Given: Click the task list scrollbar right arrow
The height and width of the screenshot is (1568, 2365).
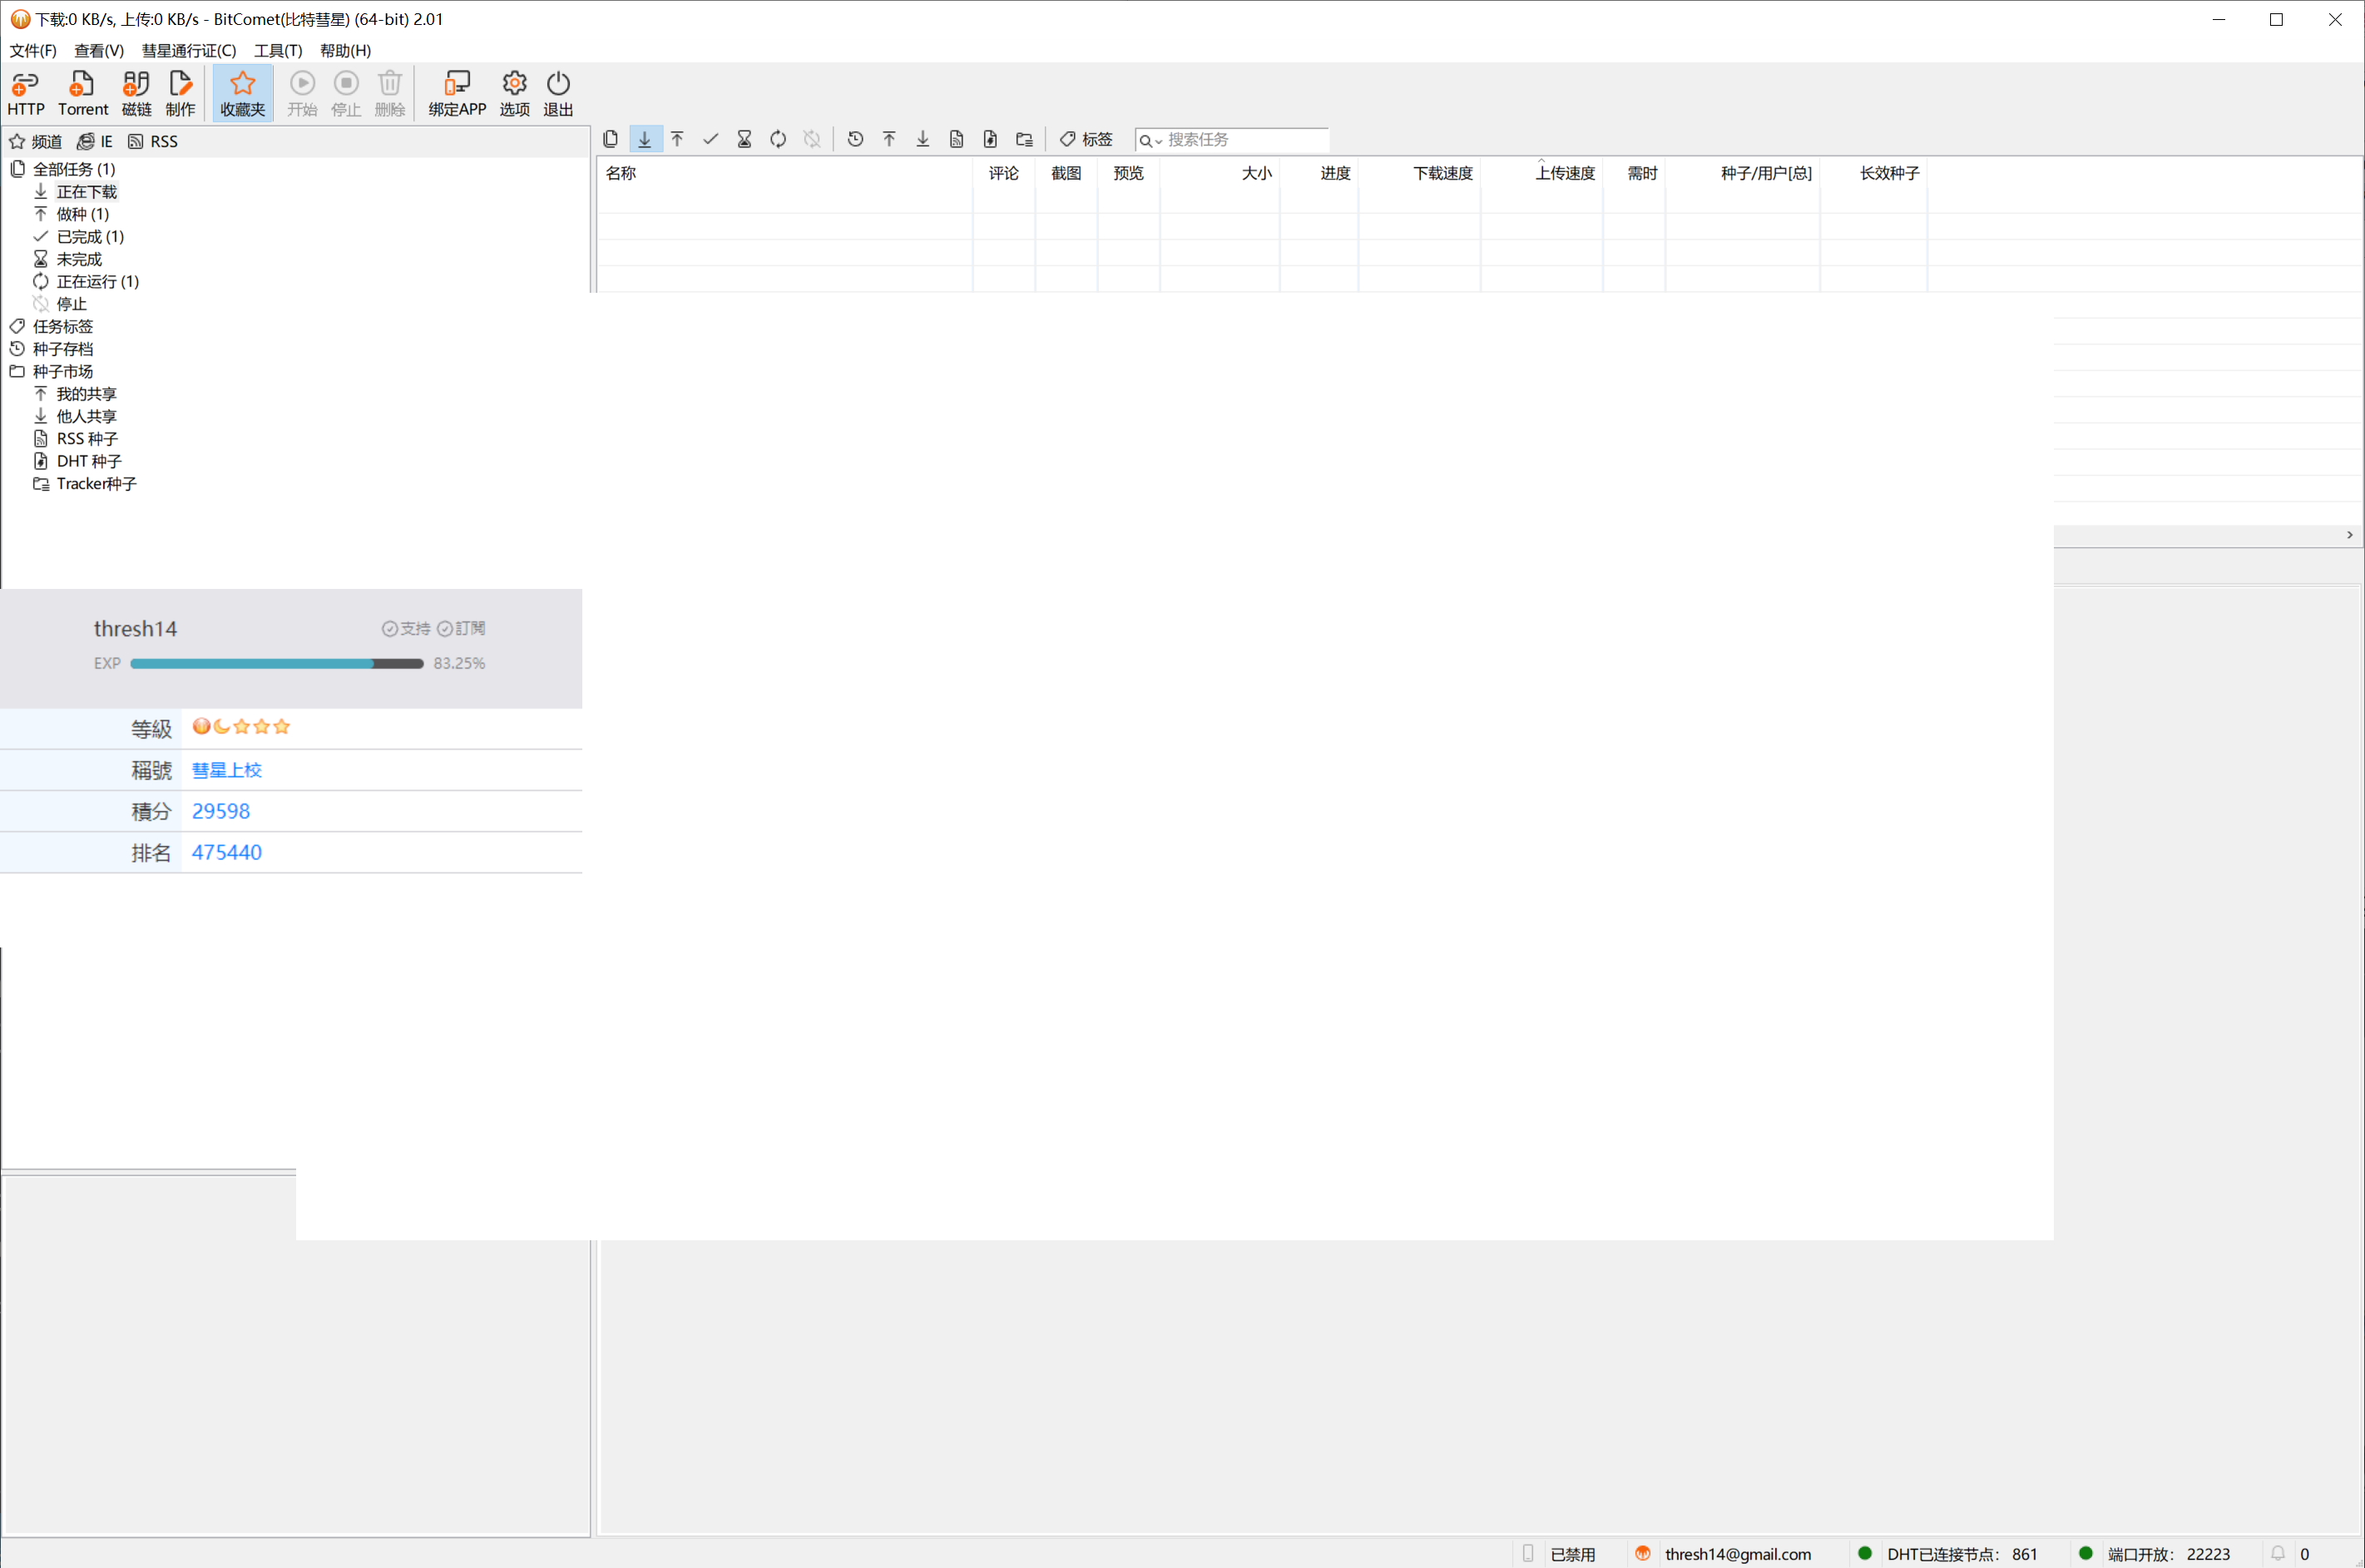Looking at the screenshot, I should (2349, 535).
